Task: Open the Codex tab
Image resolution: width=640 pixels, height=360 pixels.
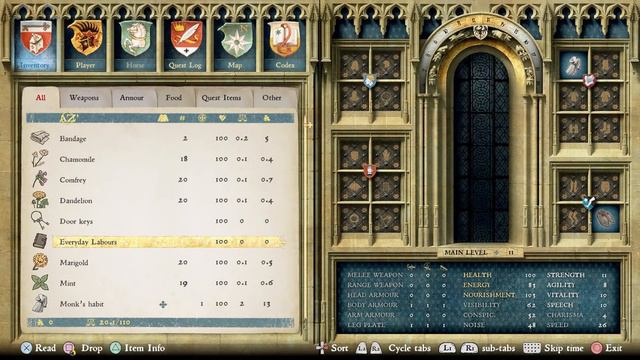Action: [x=284, y=45]
